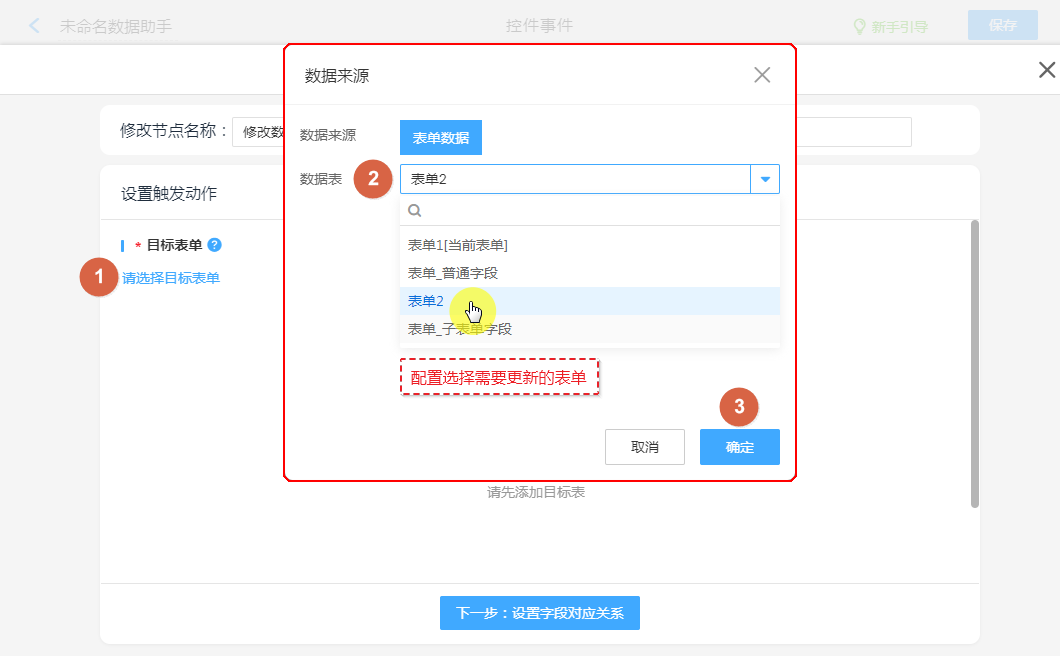Viewport: 1060px width, 656px height.
Task: Click the back arrow beside 未命名数据助手
Action: pos(35,26)
